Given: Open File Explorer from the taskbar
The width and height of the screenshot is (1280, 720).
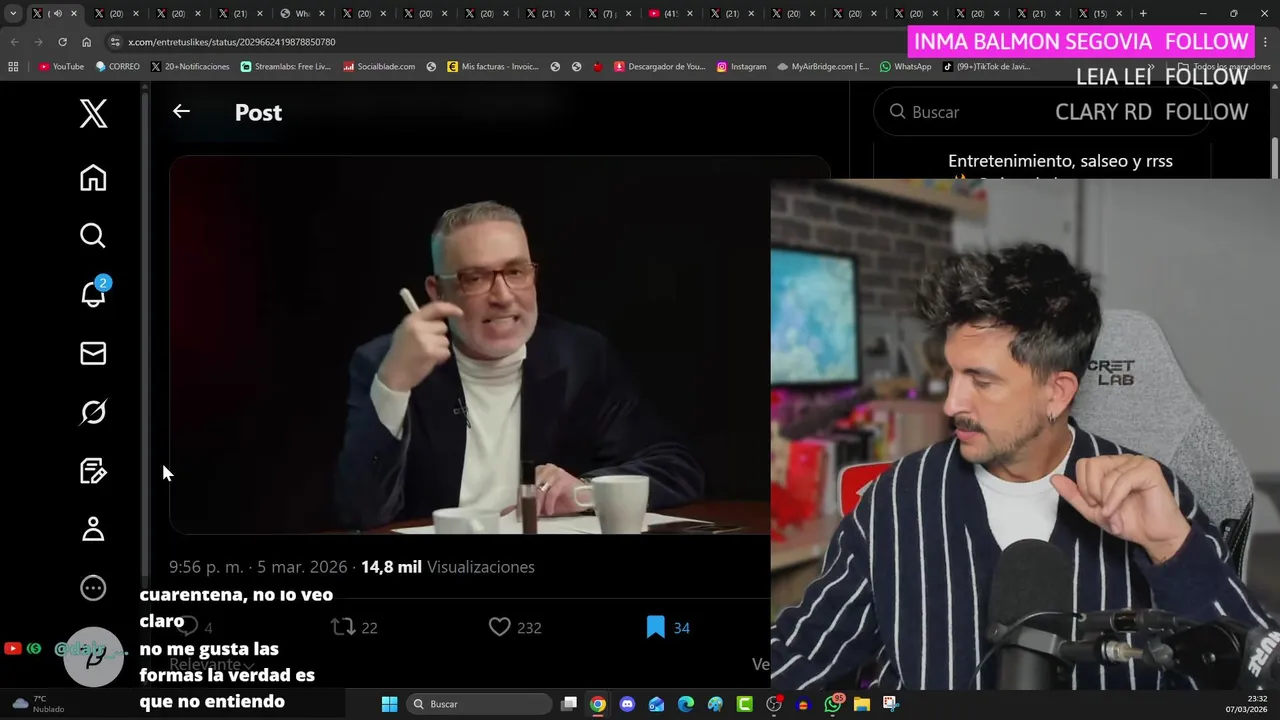Looking at the screenshot, I should tap(862, 704).
